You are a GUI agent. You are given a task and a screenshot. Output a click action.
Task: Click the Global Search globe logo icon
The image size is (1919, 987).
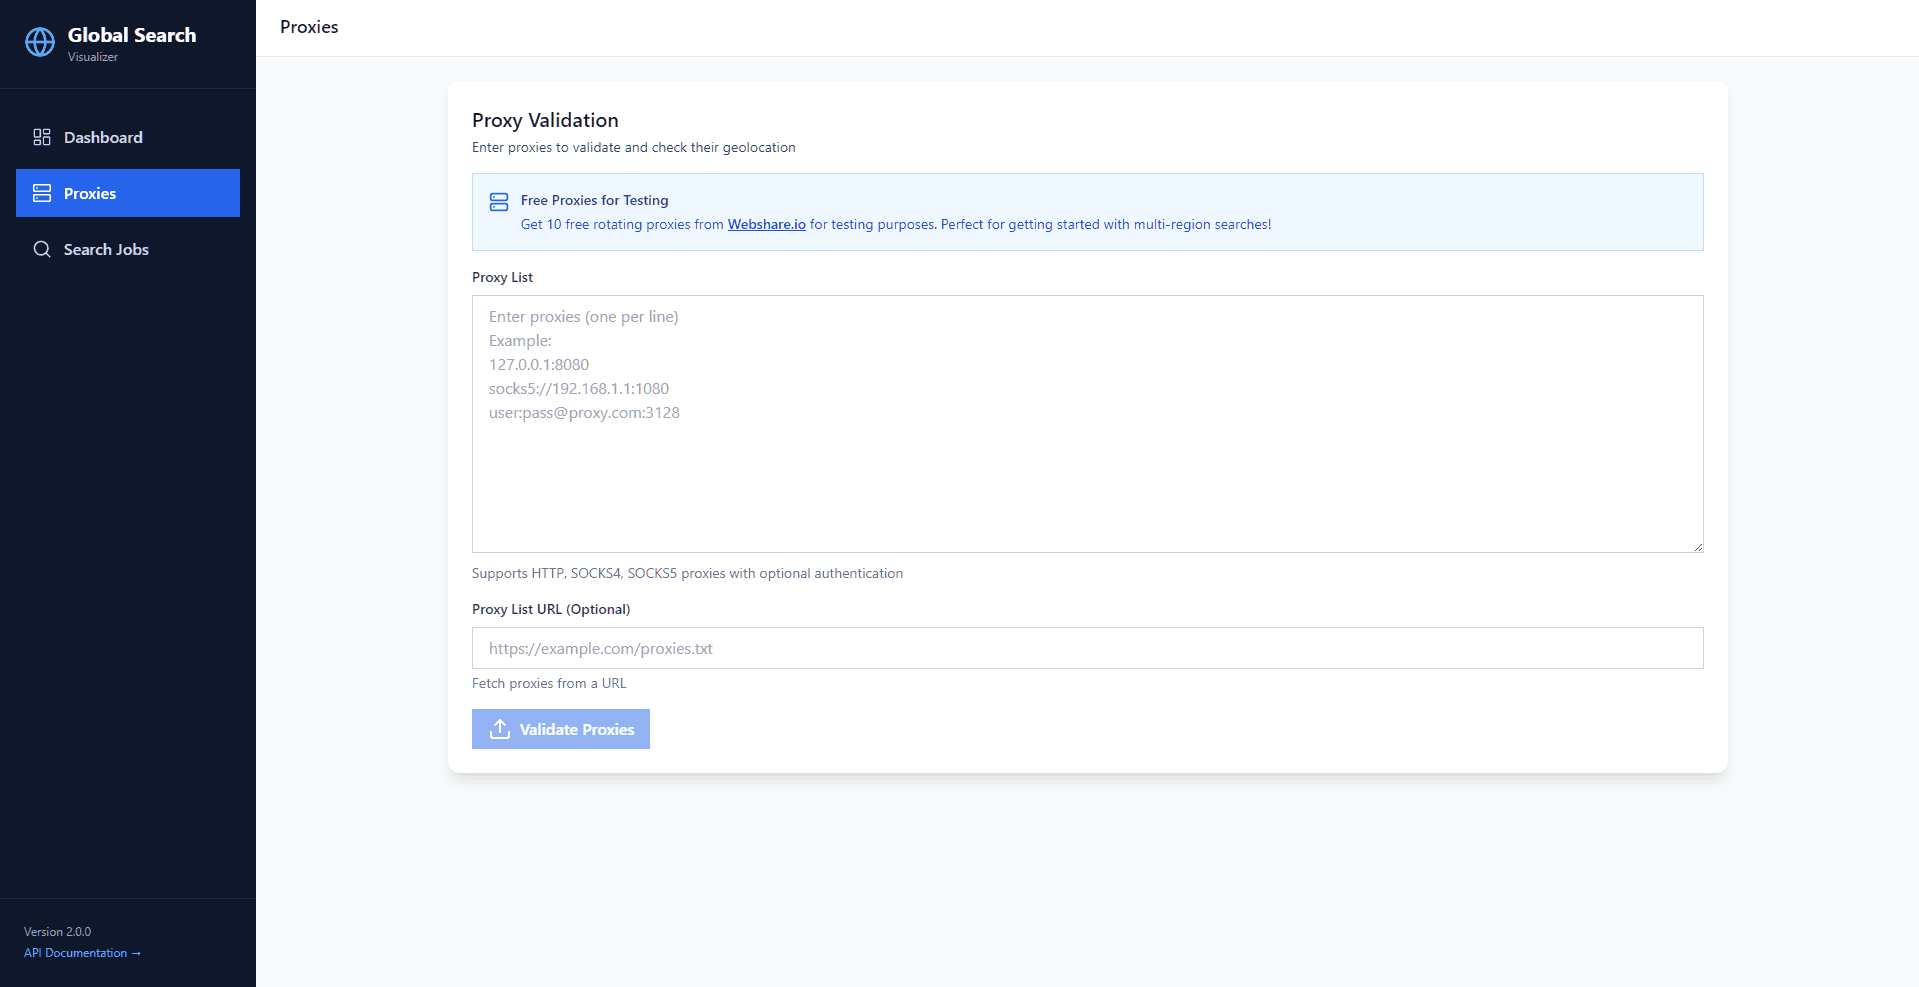click(x=40, y=42)
